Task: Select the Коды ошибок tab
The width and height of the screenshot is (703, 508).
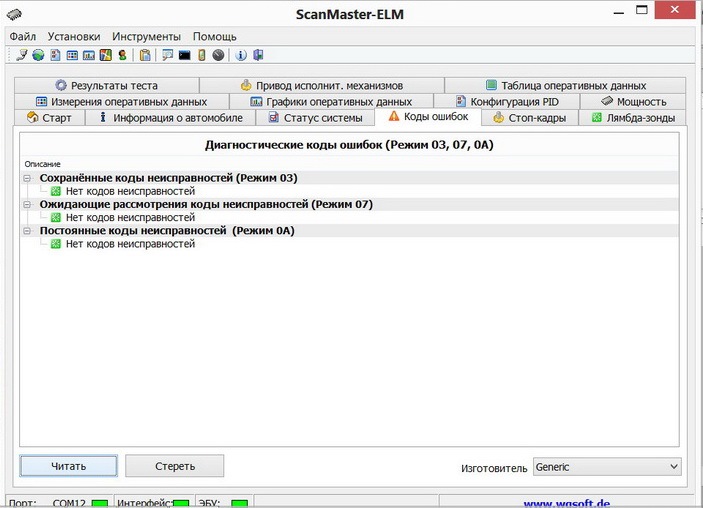Action: [x=428, y=117]
